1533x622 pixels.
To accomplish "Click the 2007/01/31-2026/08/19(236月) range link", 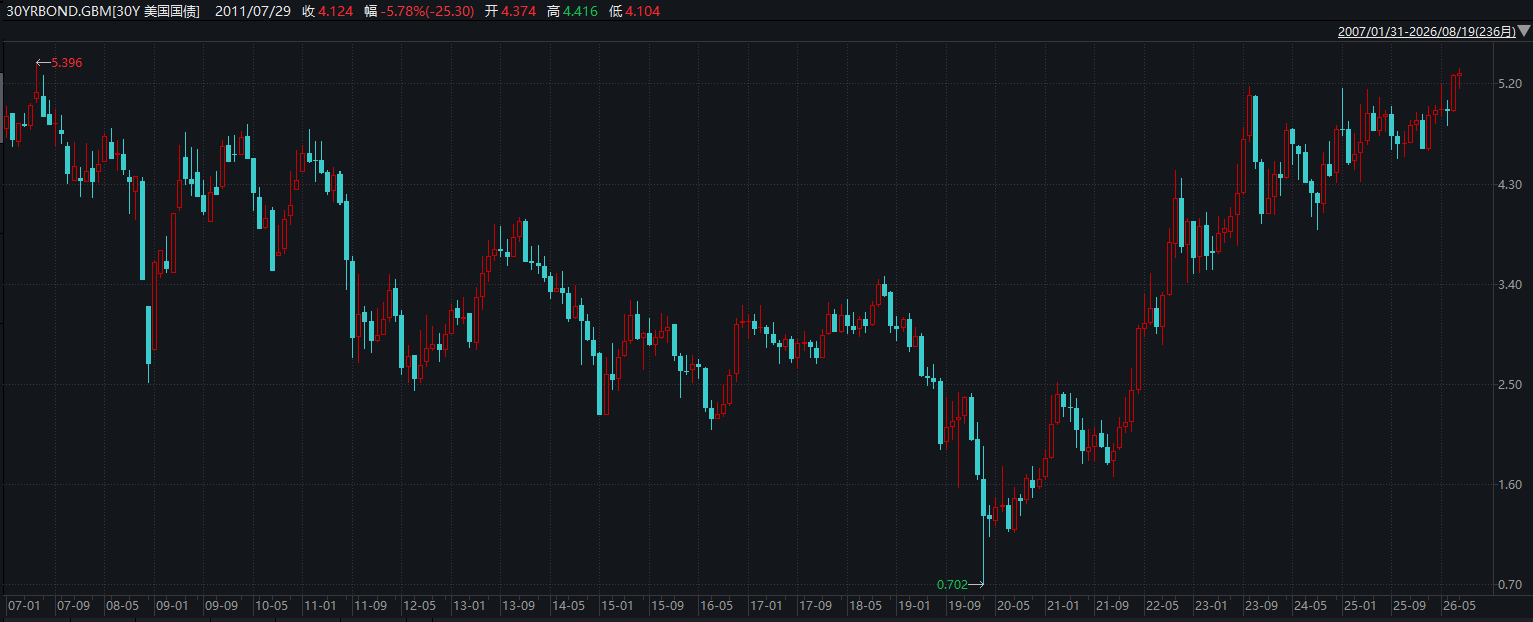I will pyautogui.click(x=1427, y=32).
